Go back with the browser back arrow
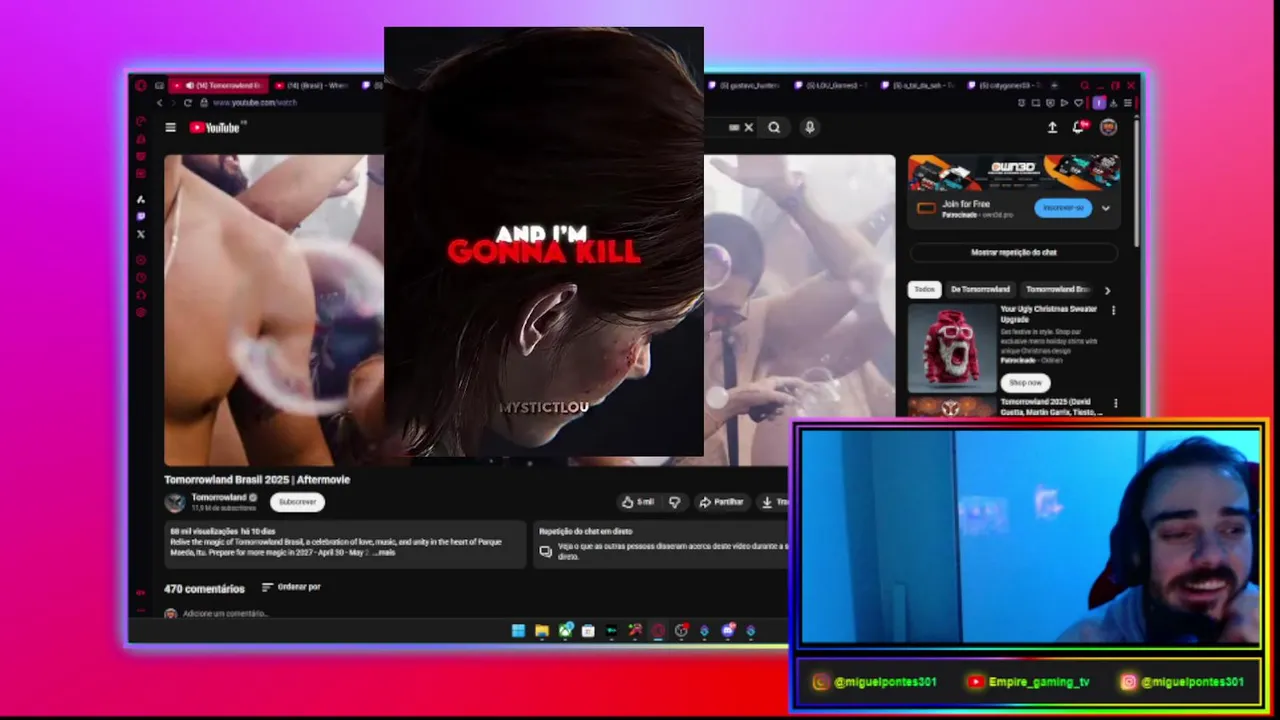Viewport: 1280px width, 720px height. (159, 102)
